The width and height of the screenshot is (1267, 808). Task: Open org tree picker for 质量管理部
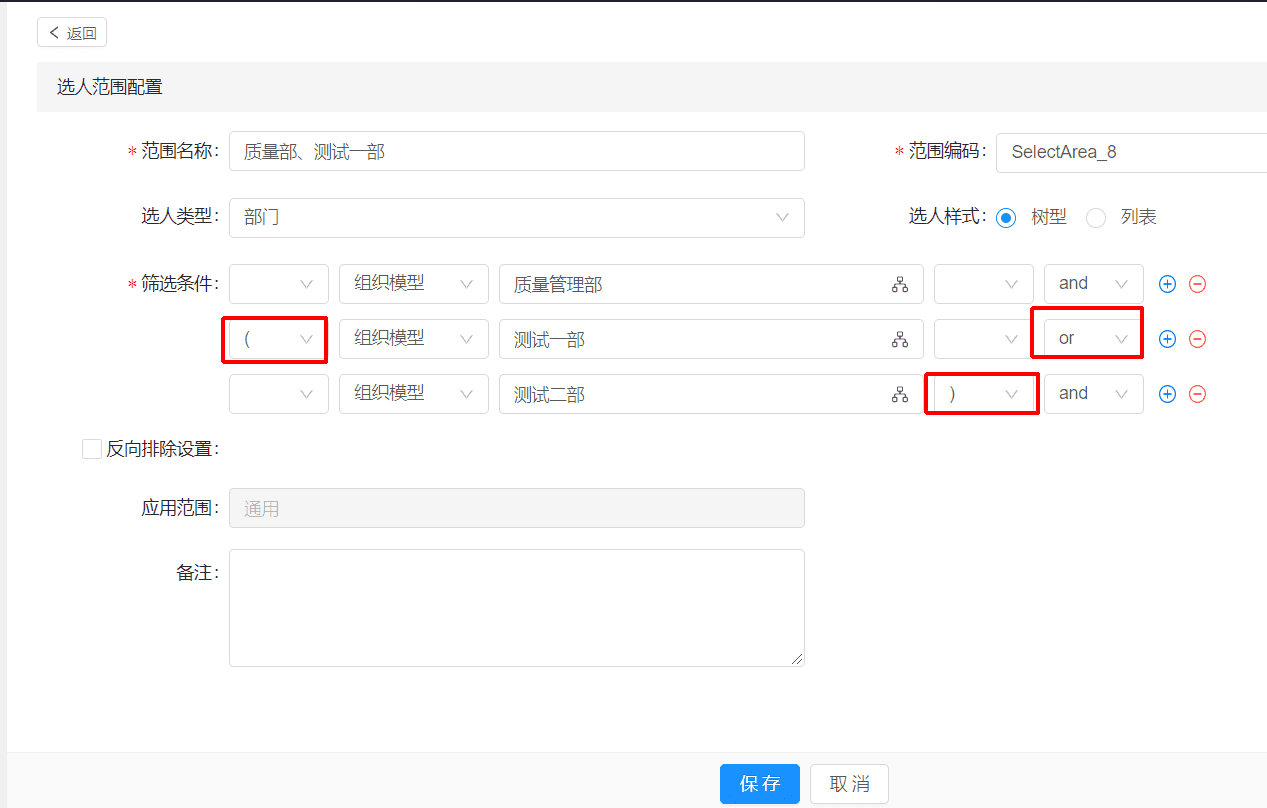click(x=900, y=285)
